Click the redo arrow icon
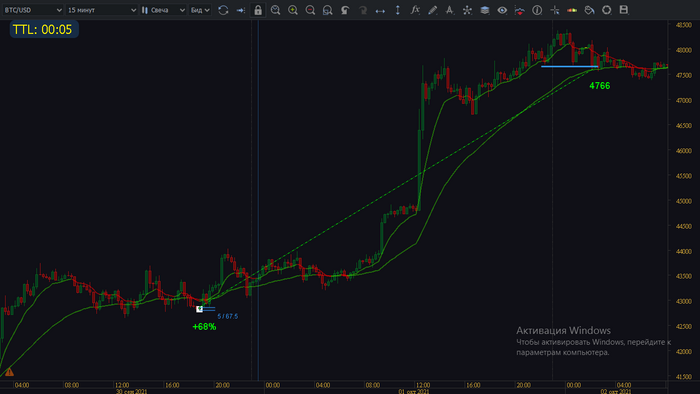The image size is (700, 394). click(362, 10)
